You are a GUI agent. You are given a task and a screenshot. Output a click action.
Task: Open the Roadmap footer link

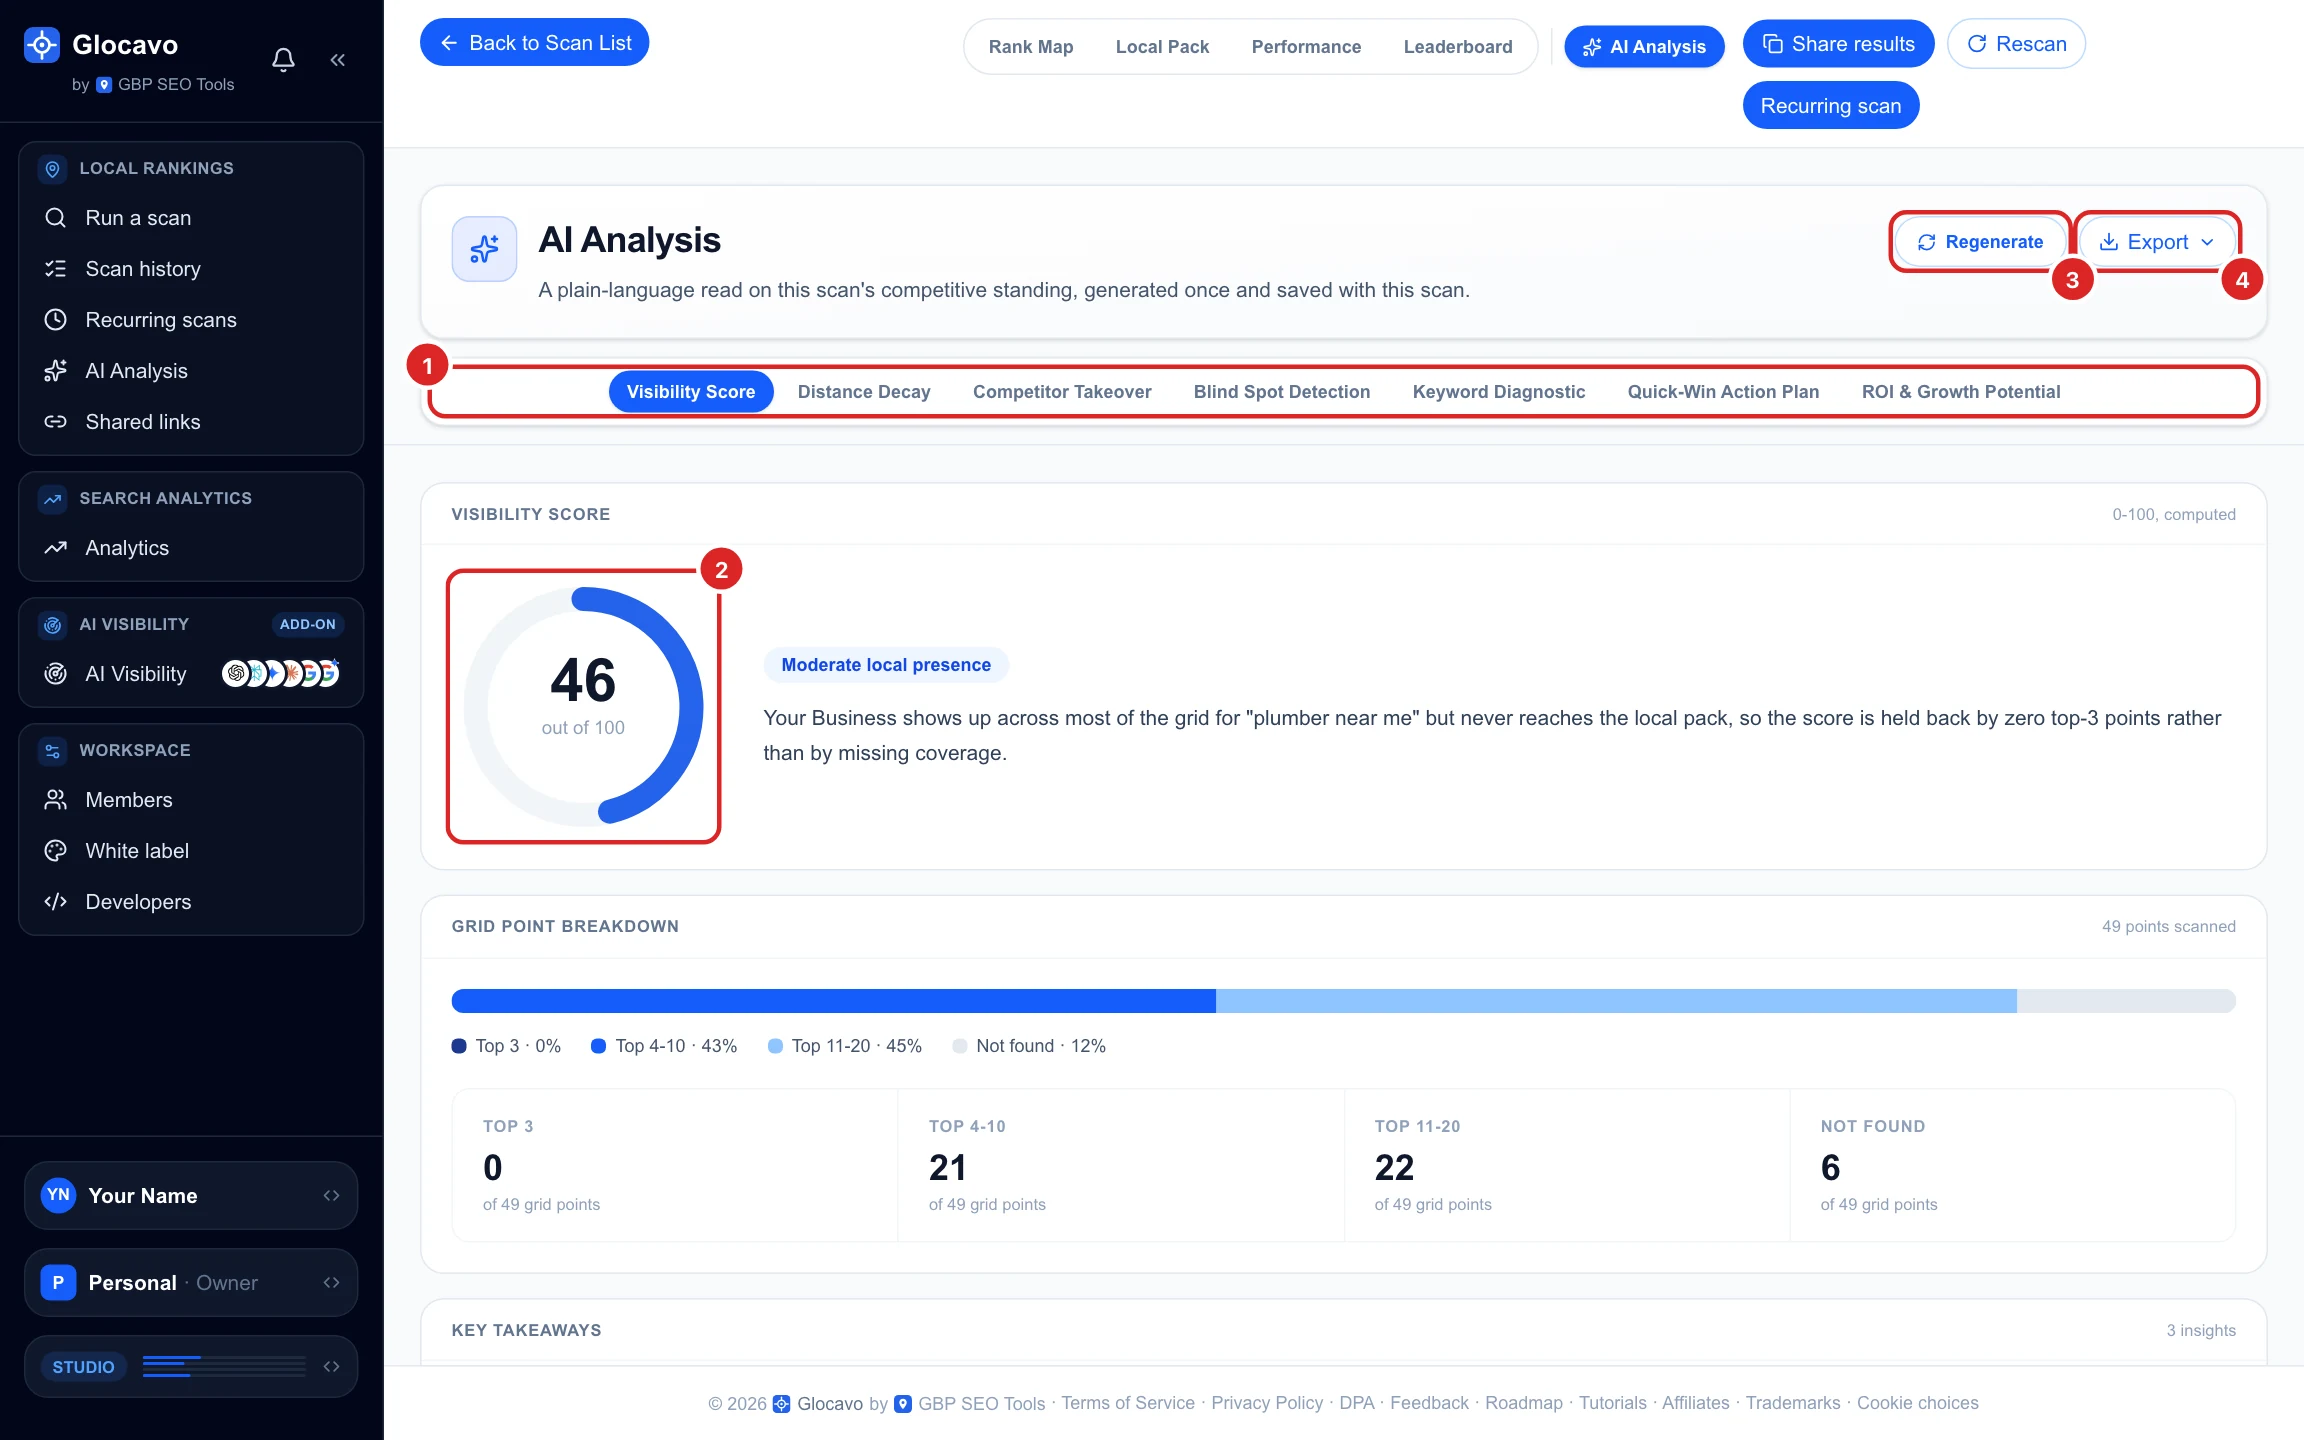coord(1523,1403)
